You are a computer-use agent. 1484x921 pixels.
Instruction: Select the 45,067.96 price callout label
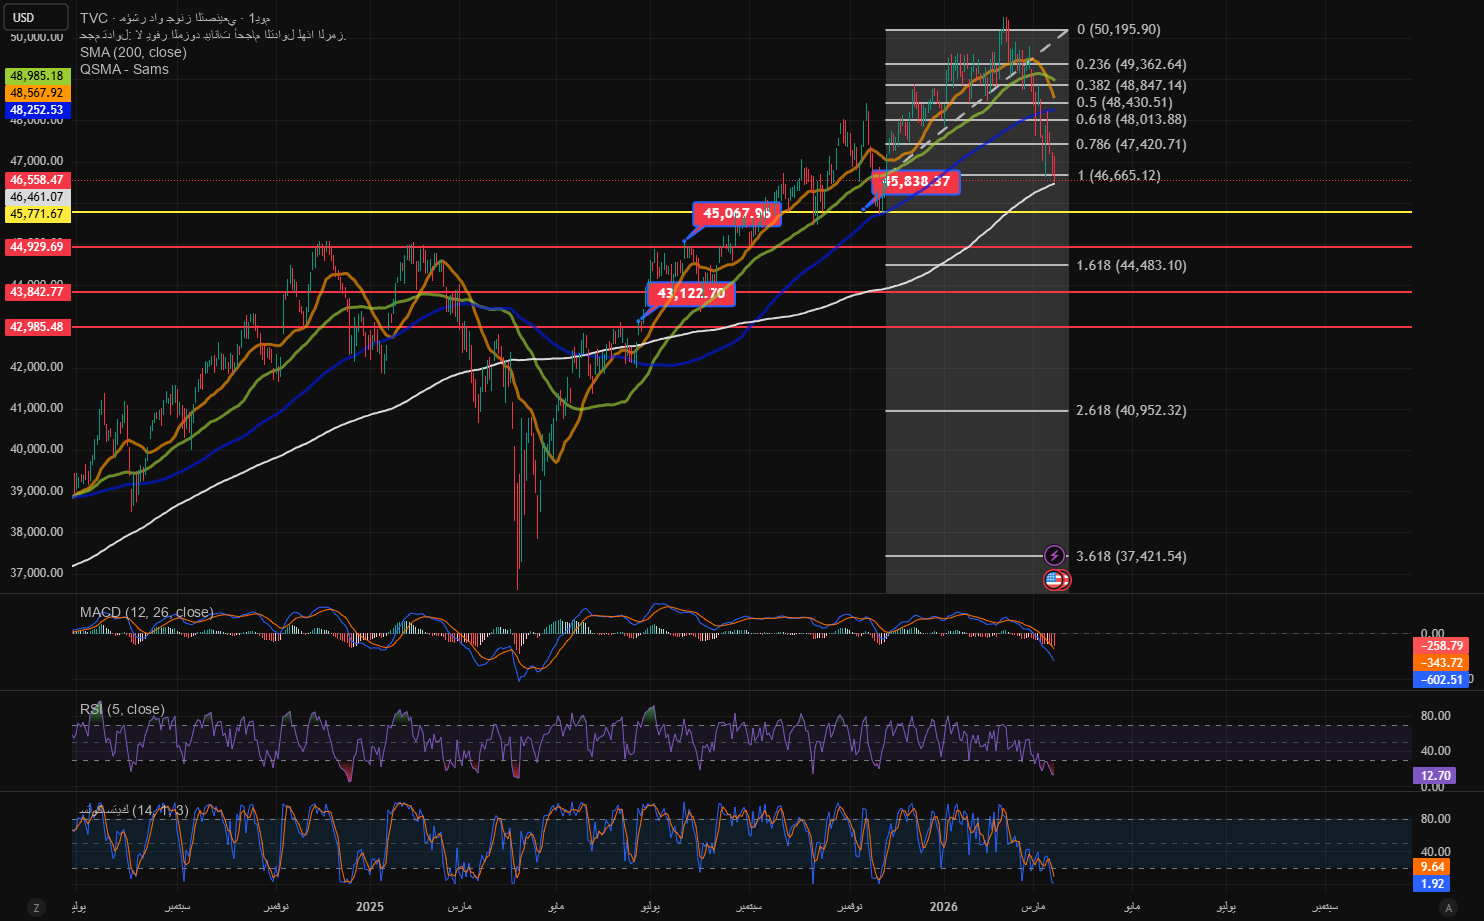pyautogui.click(x=737, y=213)
